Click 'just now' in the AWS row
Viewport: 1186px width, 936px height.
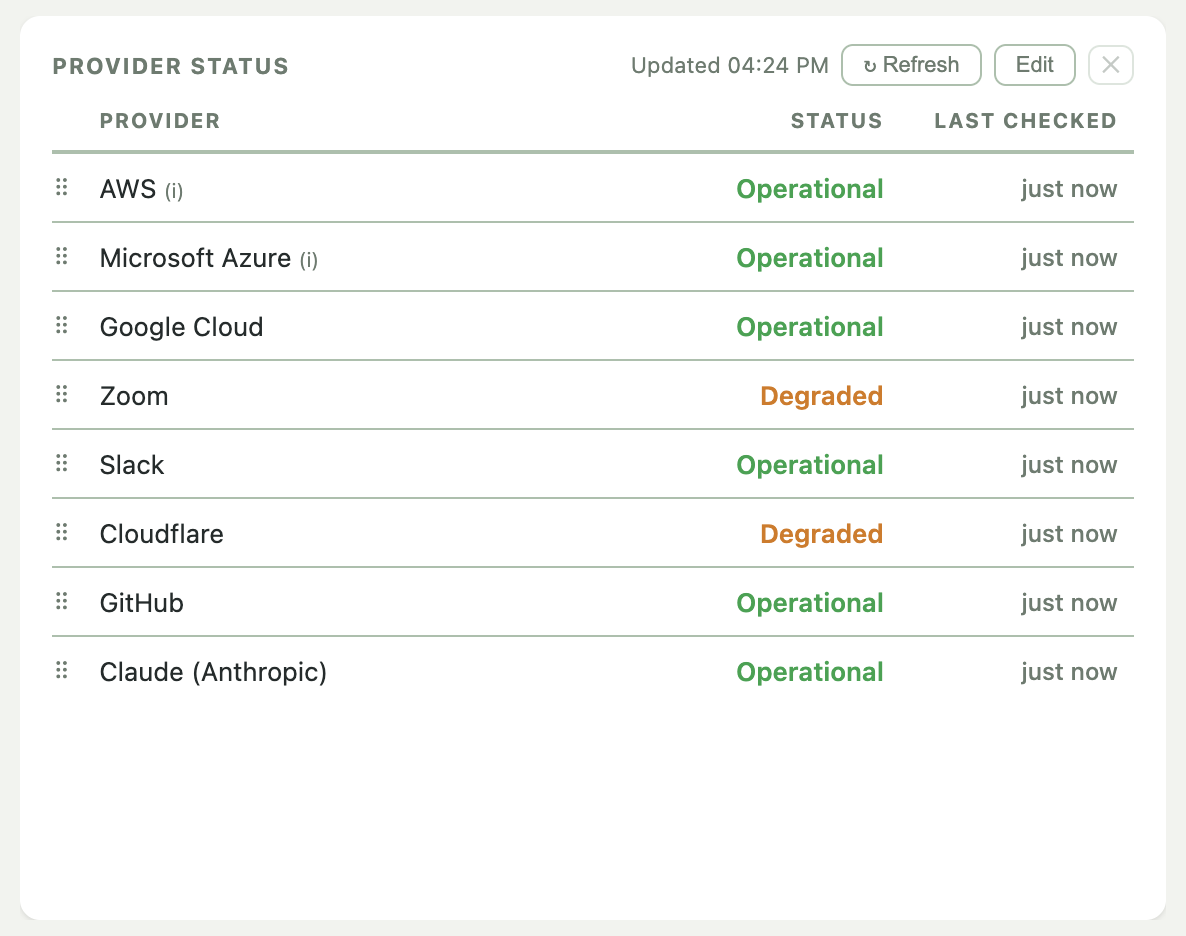click(x=1069, y=189)
